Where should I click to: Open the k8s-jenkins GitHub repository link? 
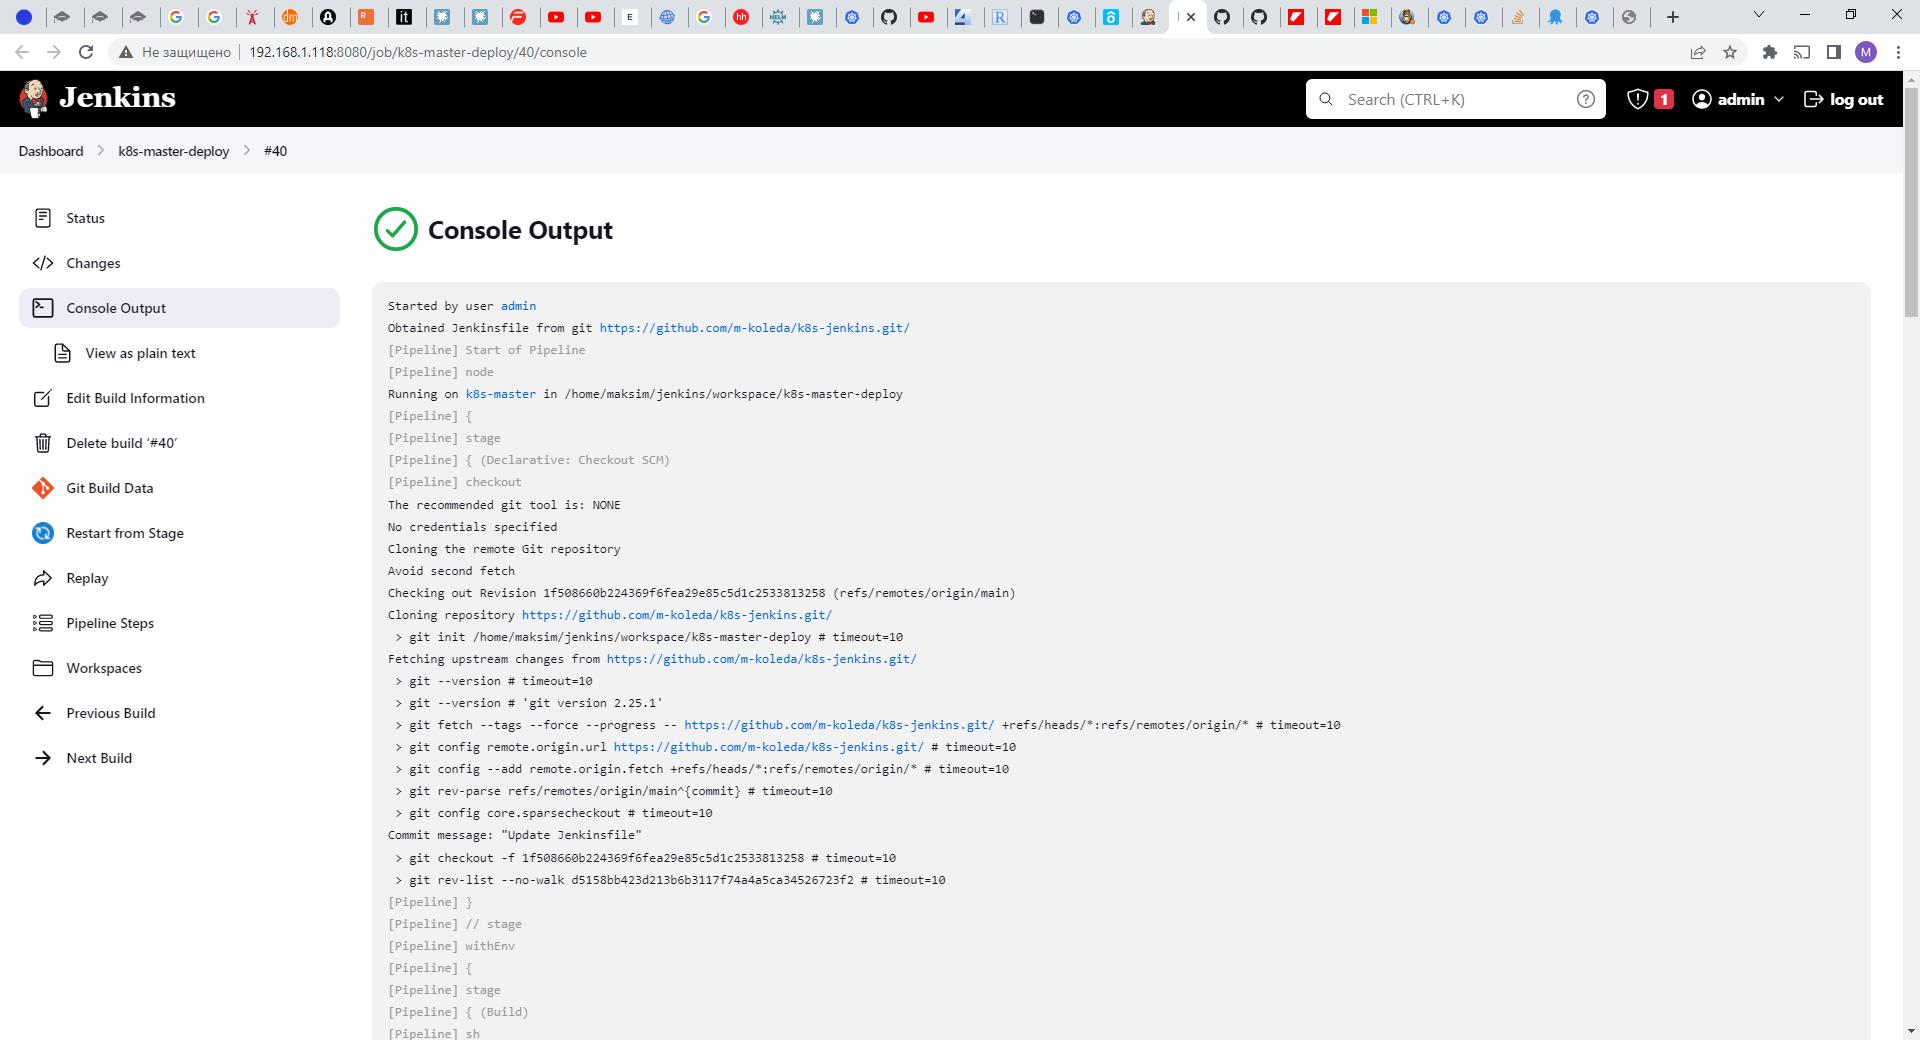[753, 327]
